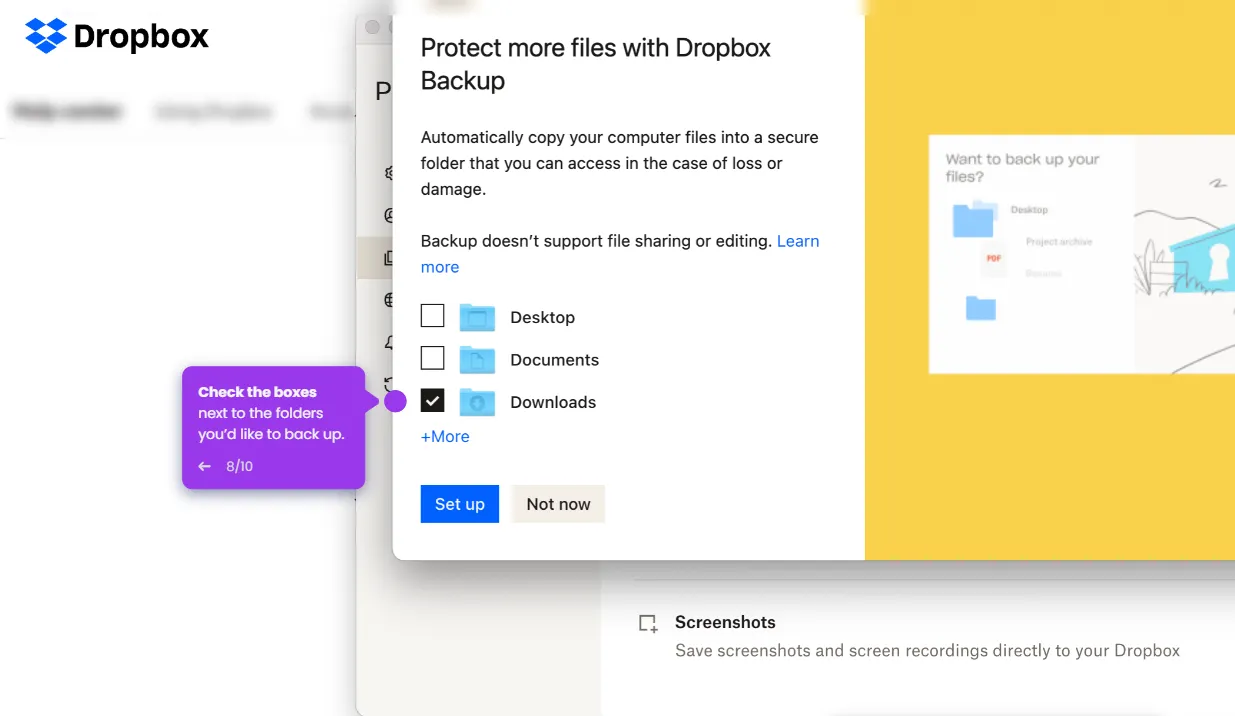Click the Desktop folder icon
The width and height of the screenshot is (1235, 716).
(x=477, y=317)
